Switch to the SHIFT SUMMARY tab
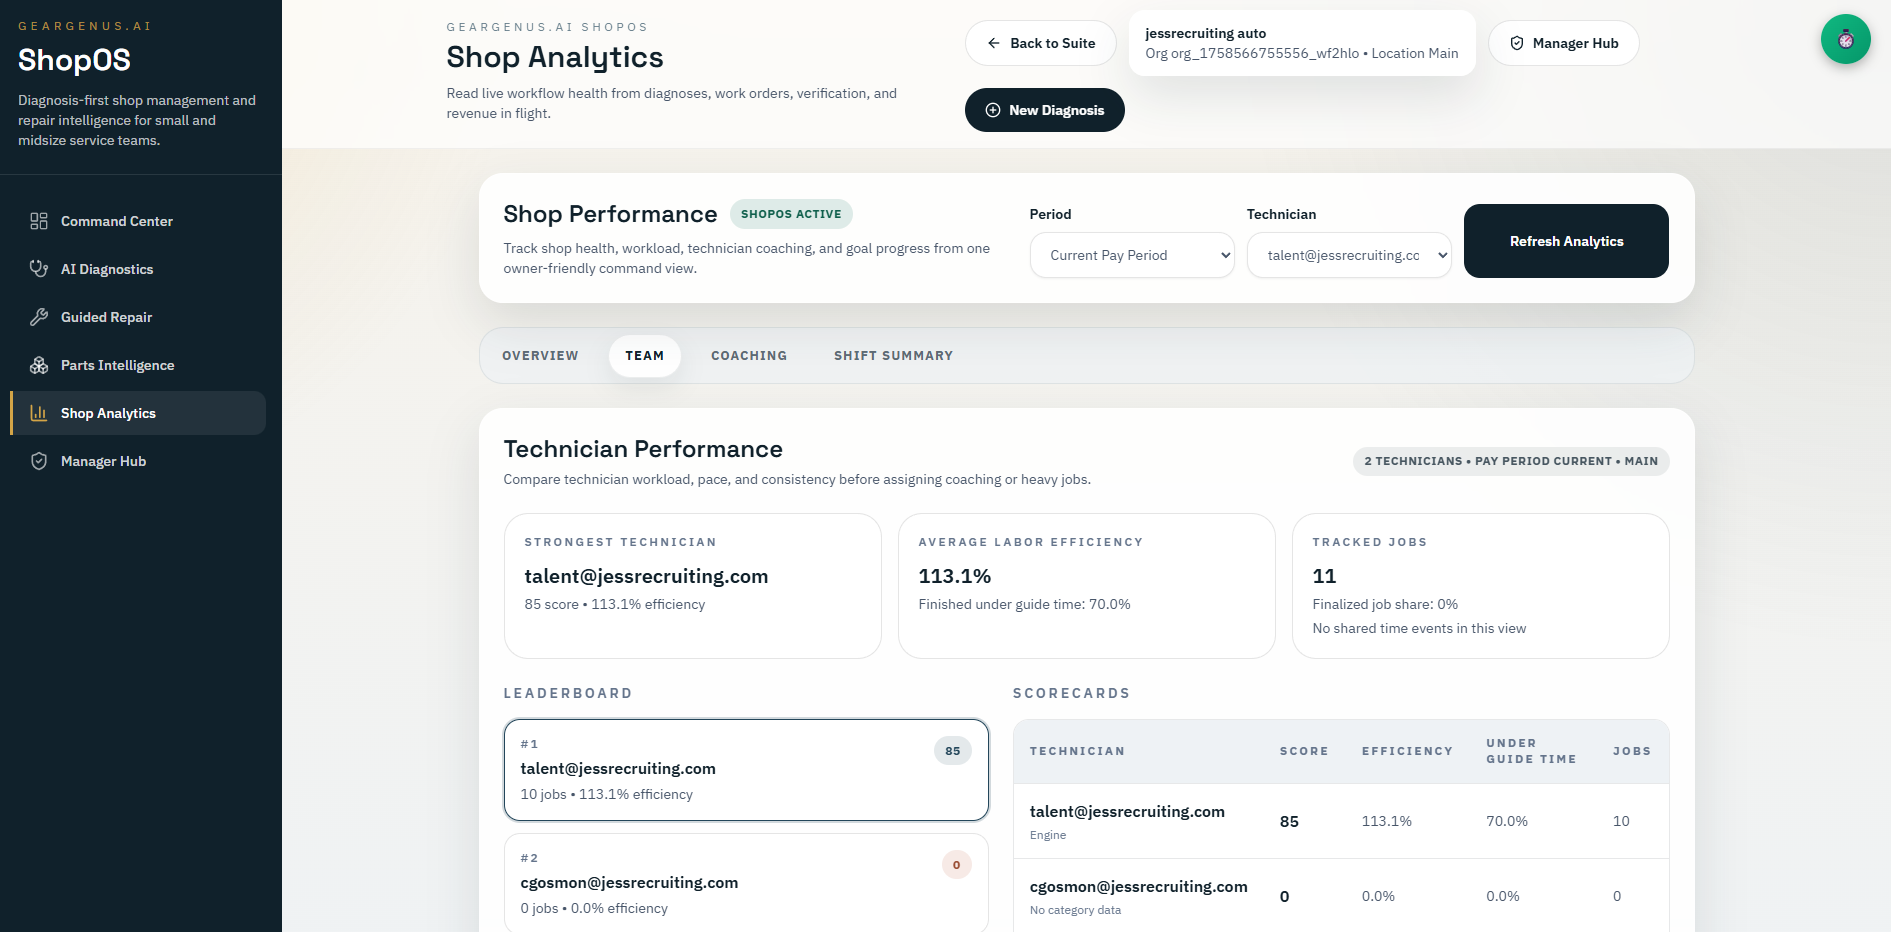 pos(893,355)
